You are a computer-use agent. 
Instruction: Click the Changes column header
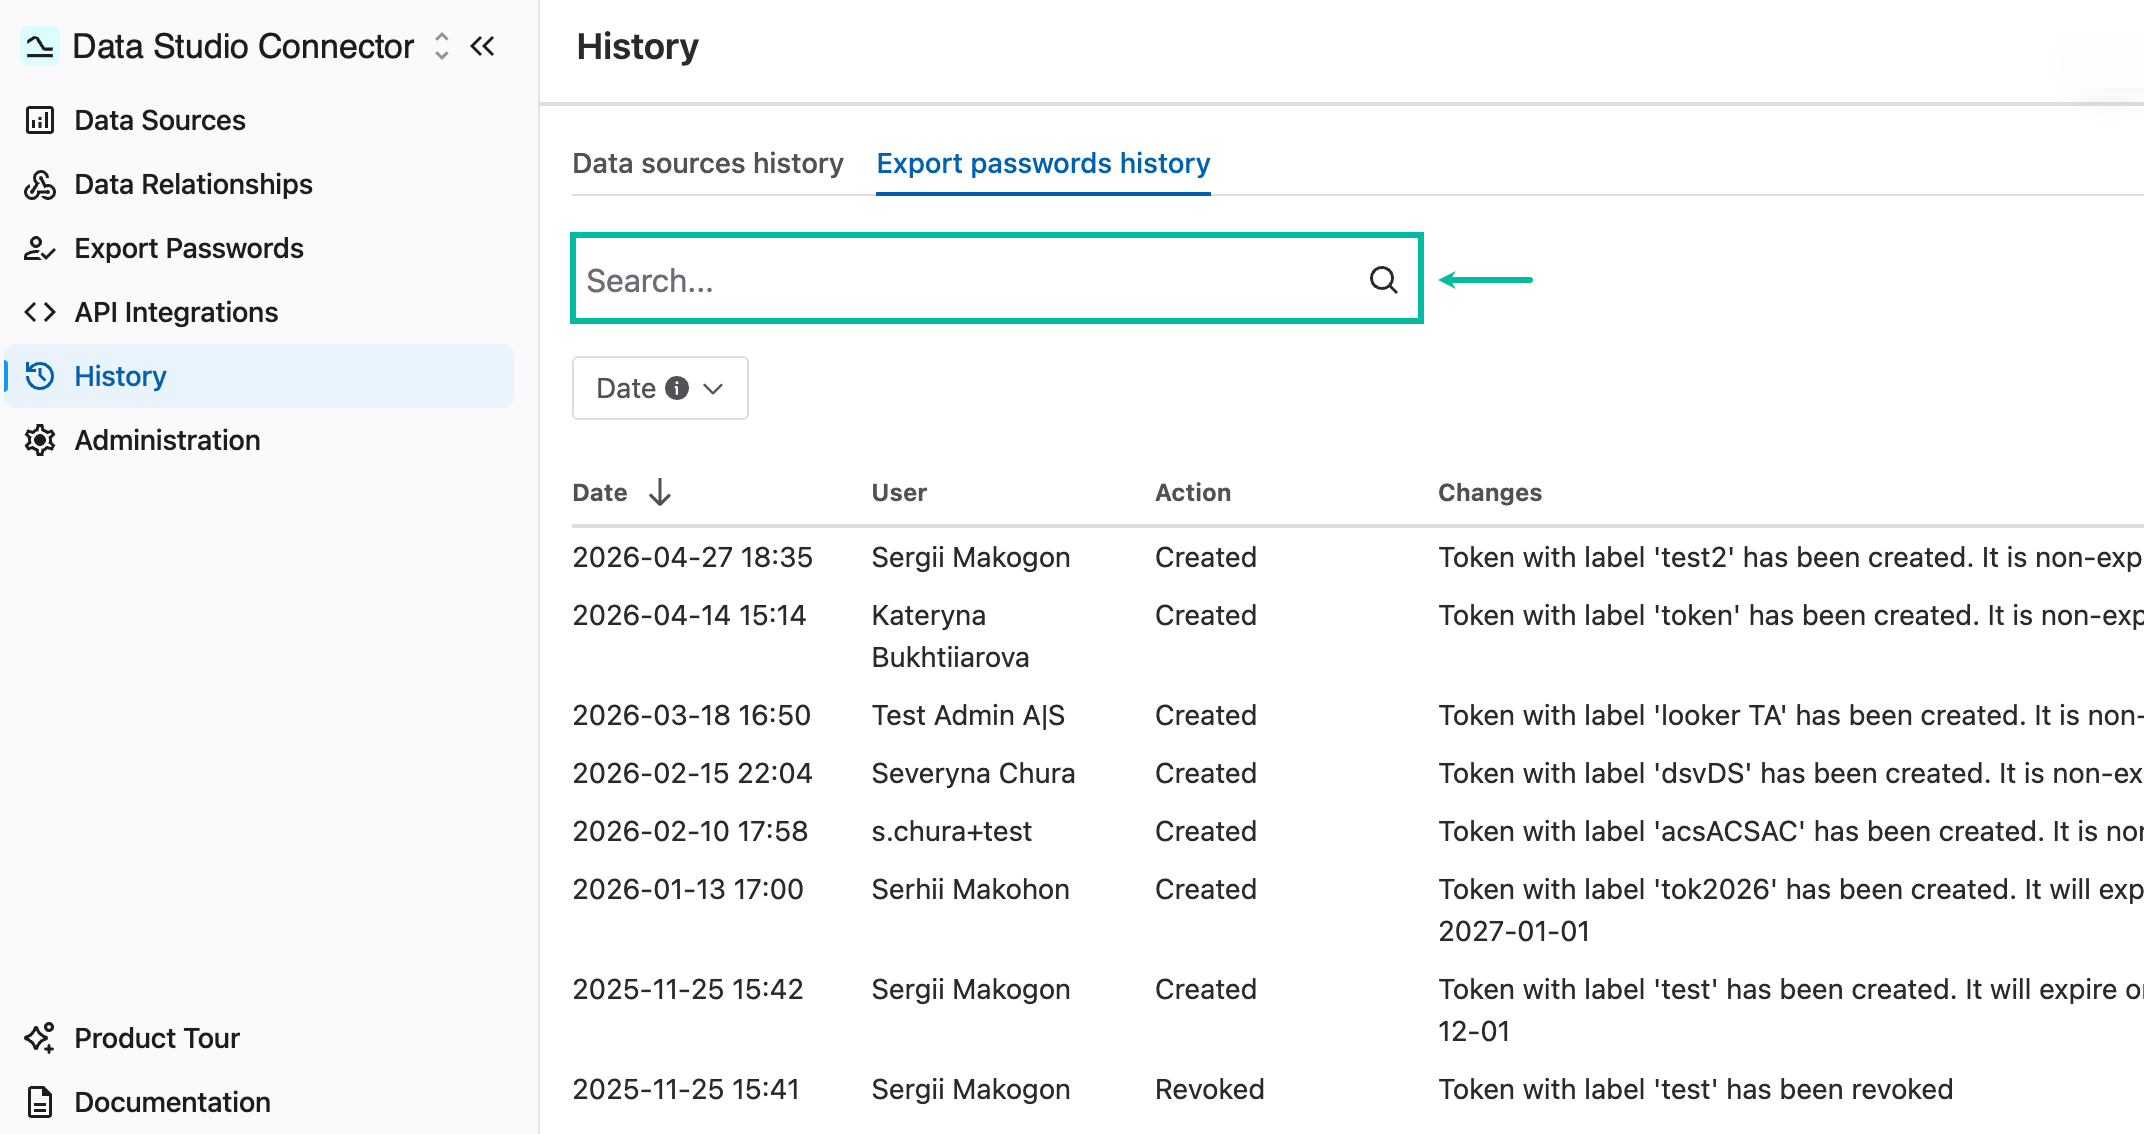click(x=1490, y=492)
